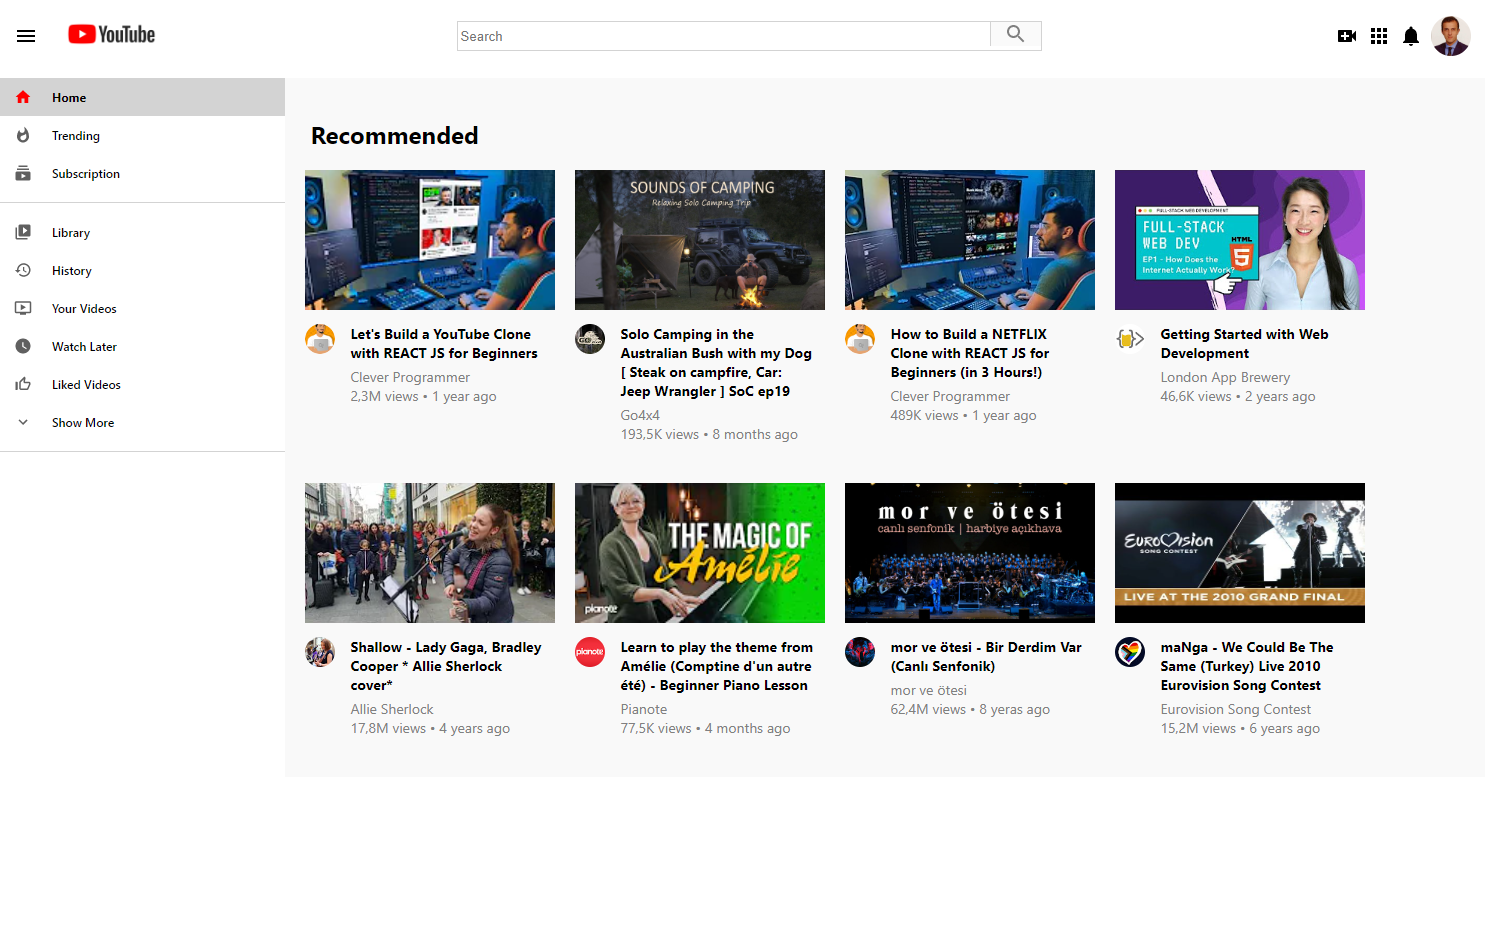Open the Sounds of Camping thumbnail

pos(700,240)
